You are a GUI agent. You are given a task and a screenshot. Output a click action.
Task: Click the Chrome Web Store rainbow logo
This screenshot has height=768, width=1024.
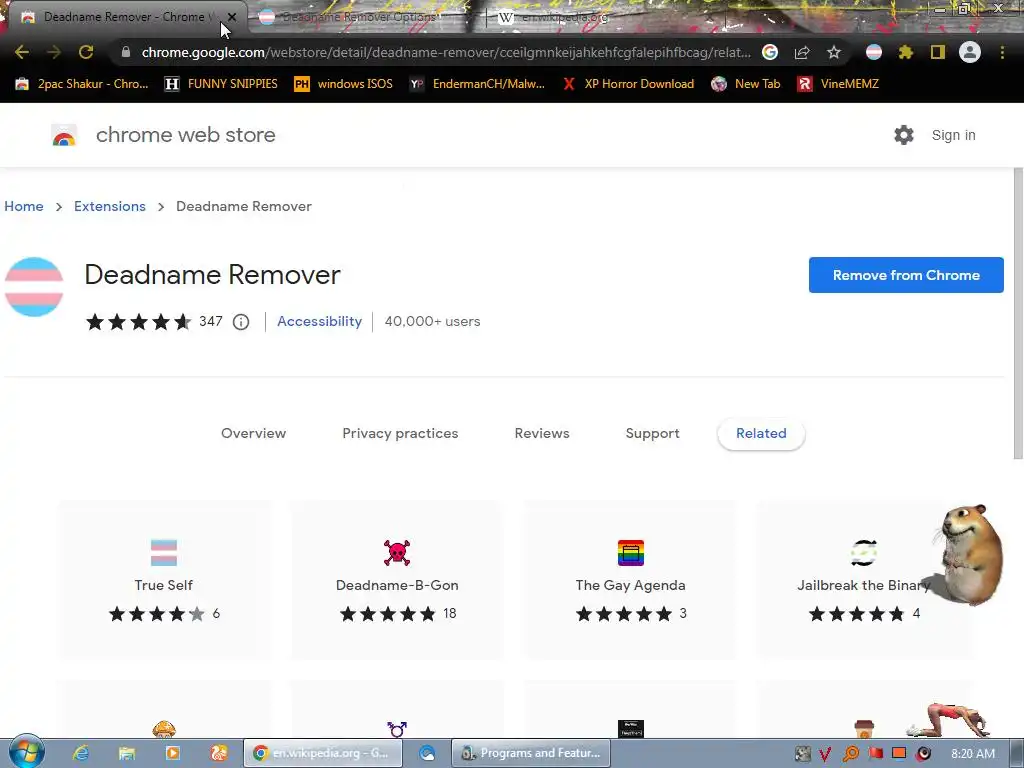pyautogui.click(x=64, y=135)
